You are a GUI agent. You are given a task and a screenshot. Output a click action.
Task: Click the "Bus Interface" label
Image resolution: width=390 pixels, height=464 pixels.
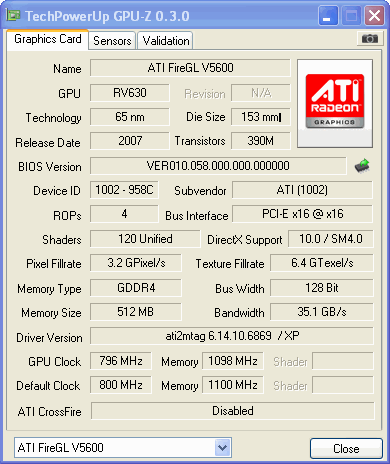197,216
